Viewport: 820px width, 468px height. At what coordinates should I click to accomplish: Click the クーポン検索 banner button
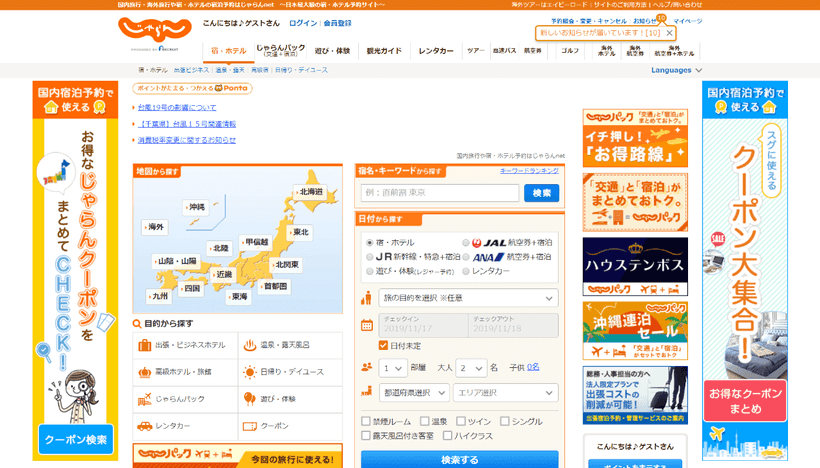tap(76, 440)
